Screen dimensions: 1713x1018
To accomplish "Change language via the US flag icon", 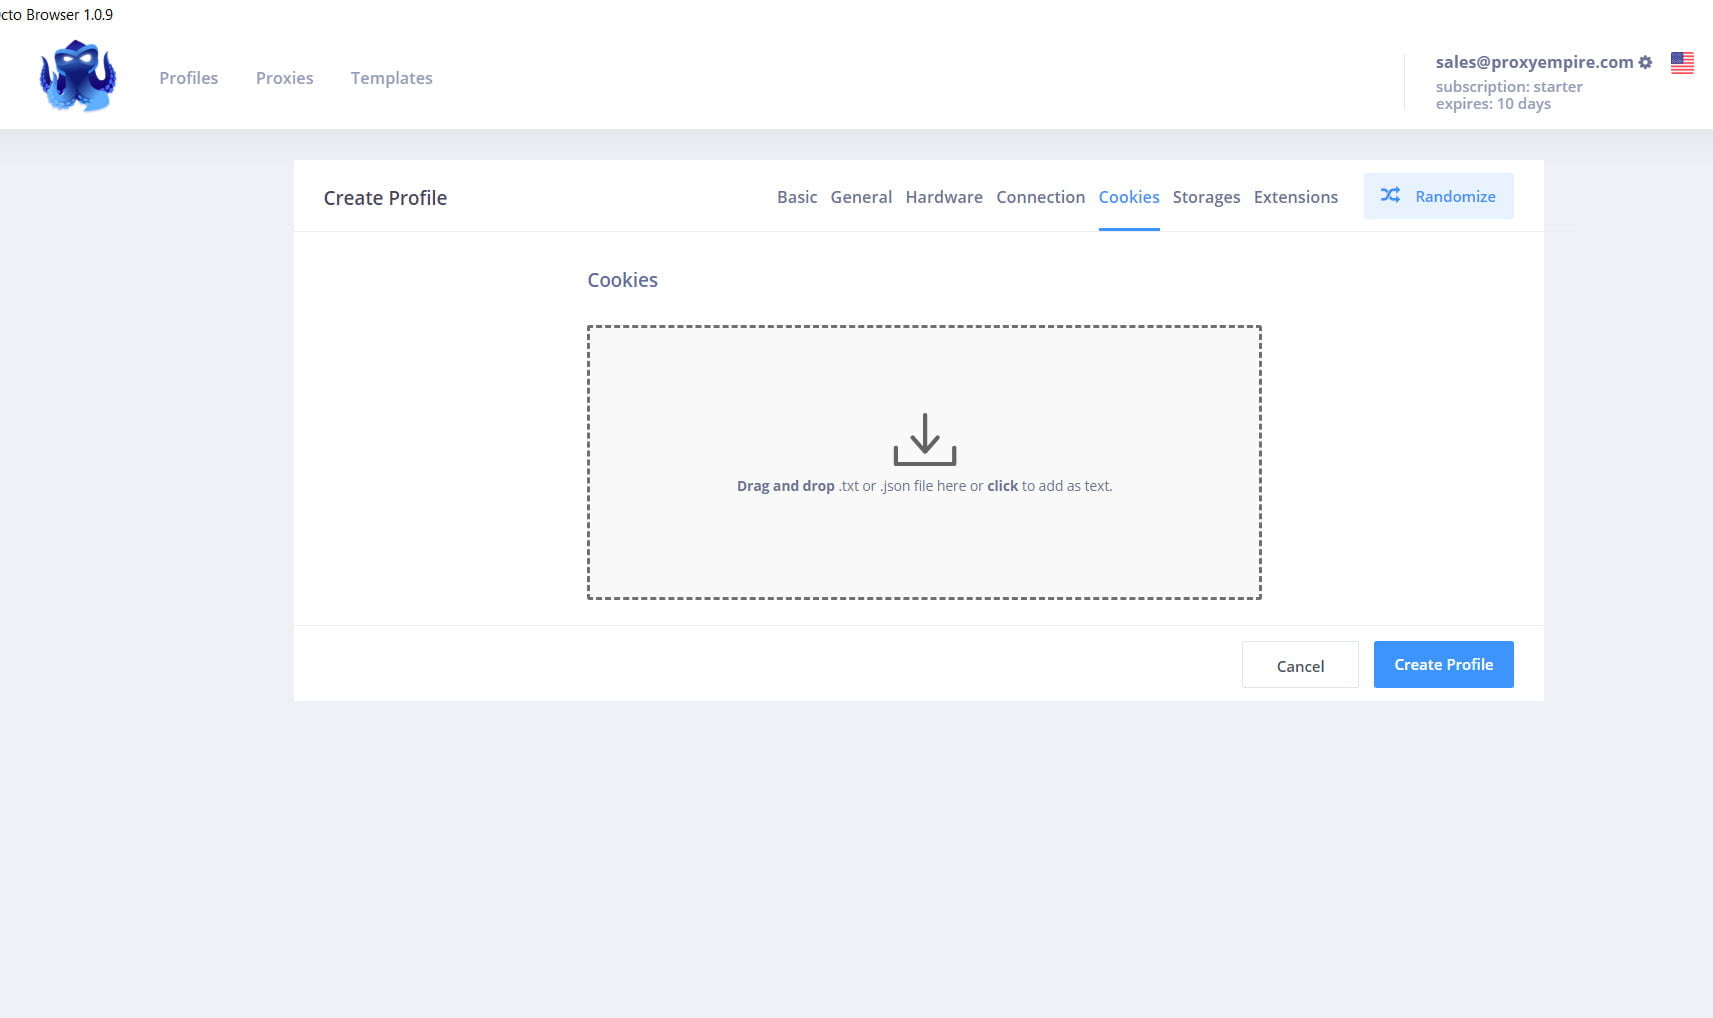I will pyautogui.click(x=1682, y=63).
